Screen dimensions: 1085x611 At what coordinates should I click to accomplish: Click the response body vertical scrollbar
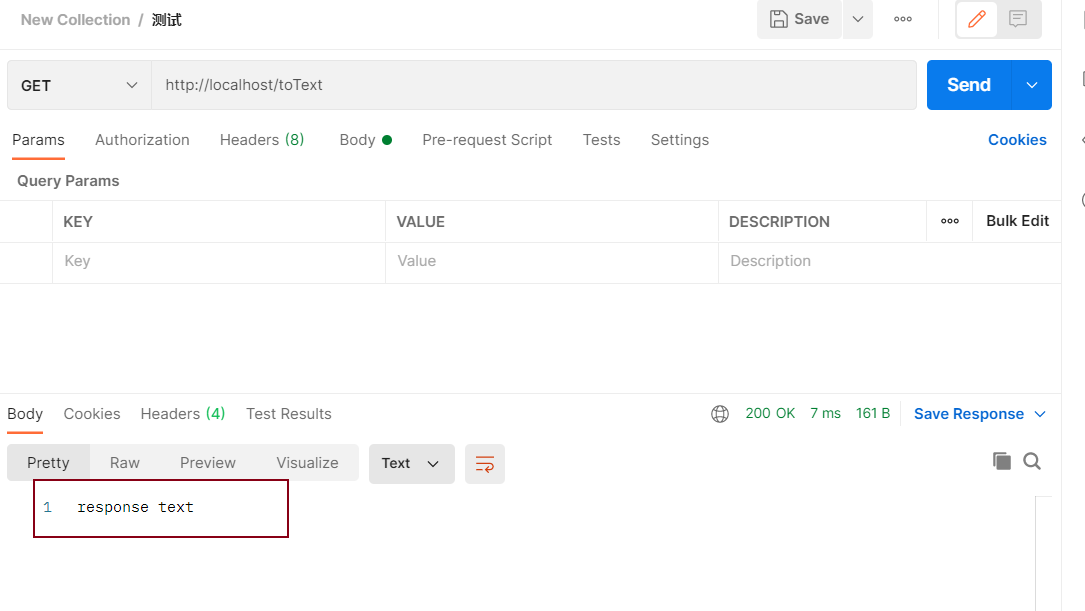click(x=1043, y=554)
